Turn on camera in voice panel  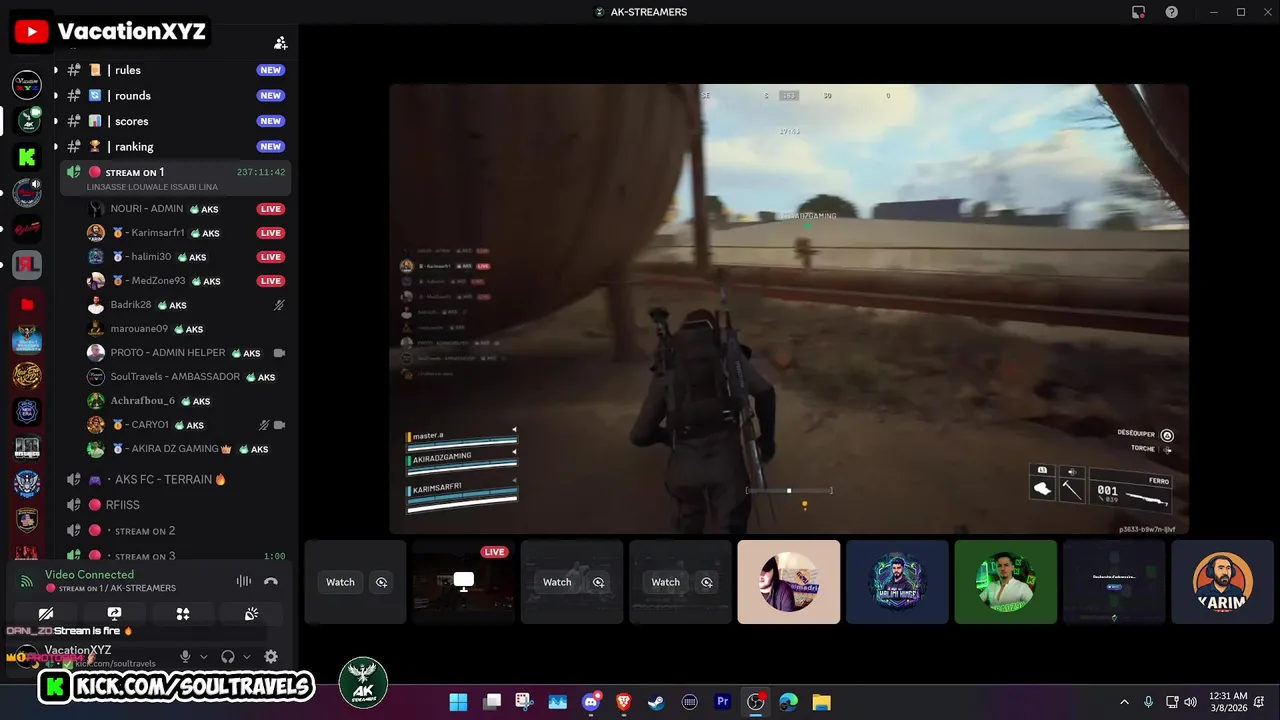click(46, 614)
